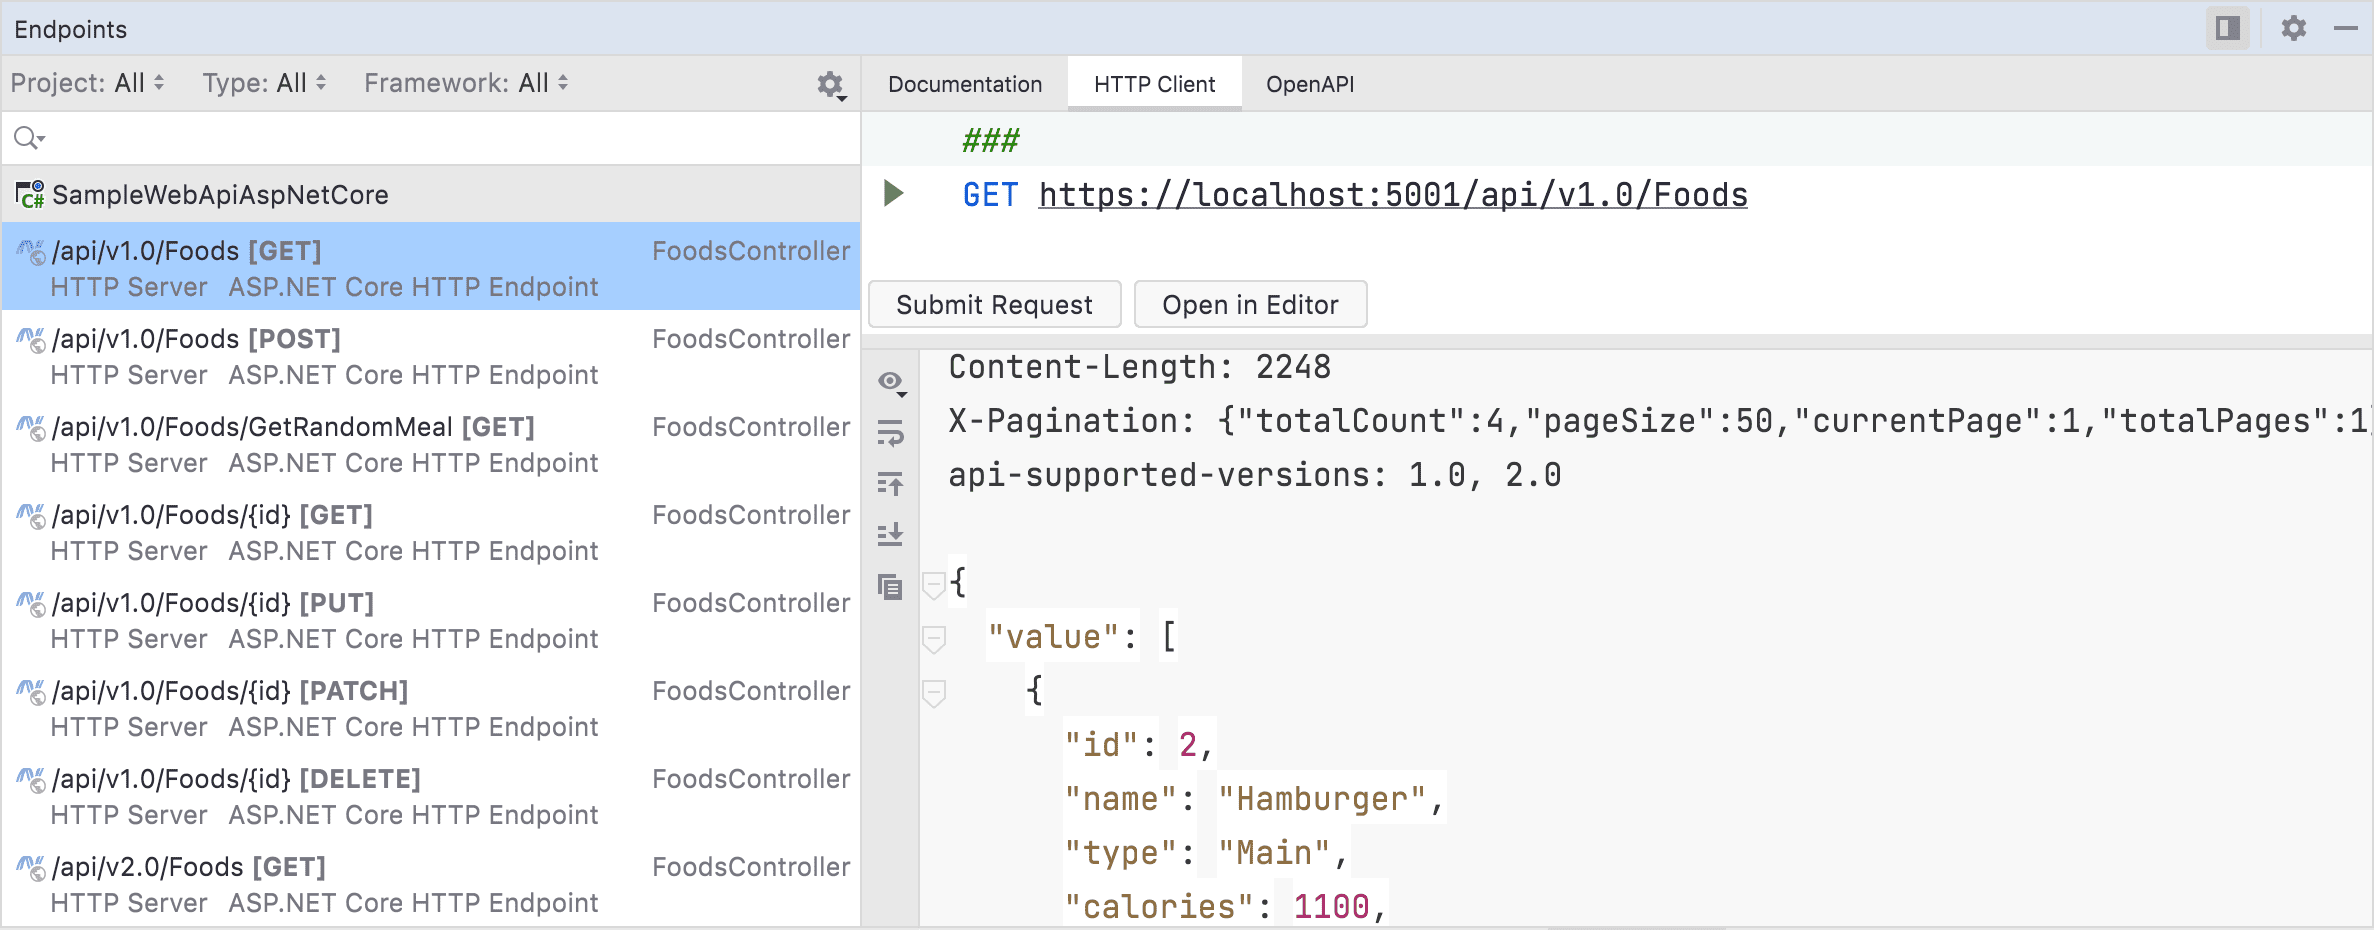Toggle the split panel layout button
This screenshot has height=930, width=2374.
point(2227,28)
